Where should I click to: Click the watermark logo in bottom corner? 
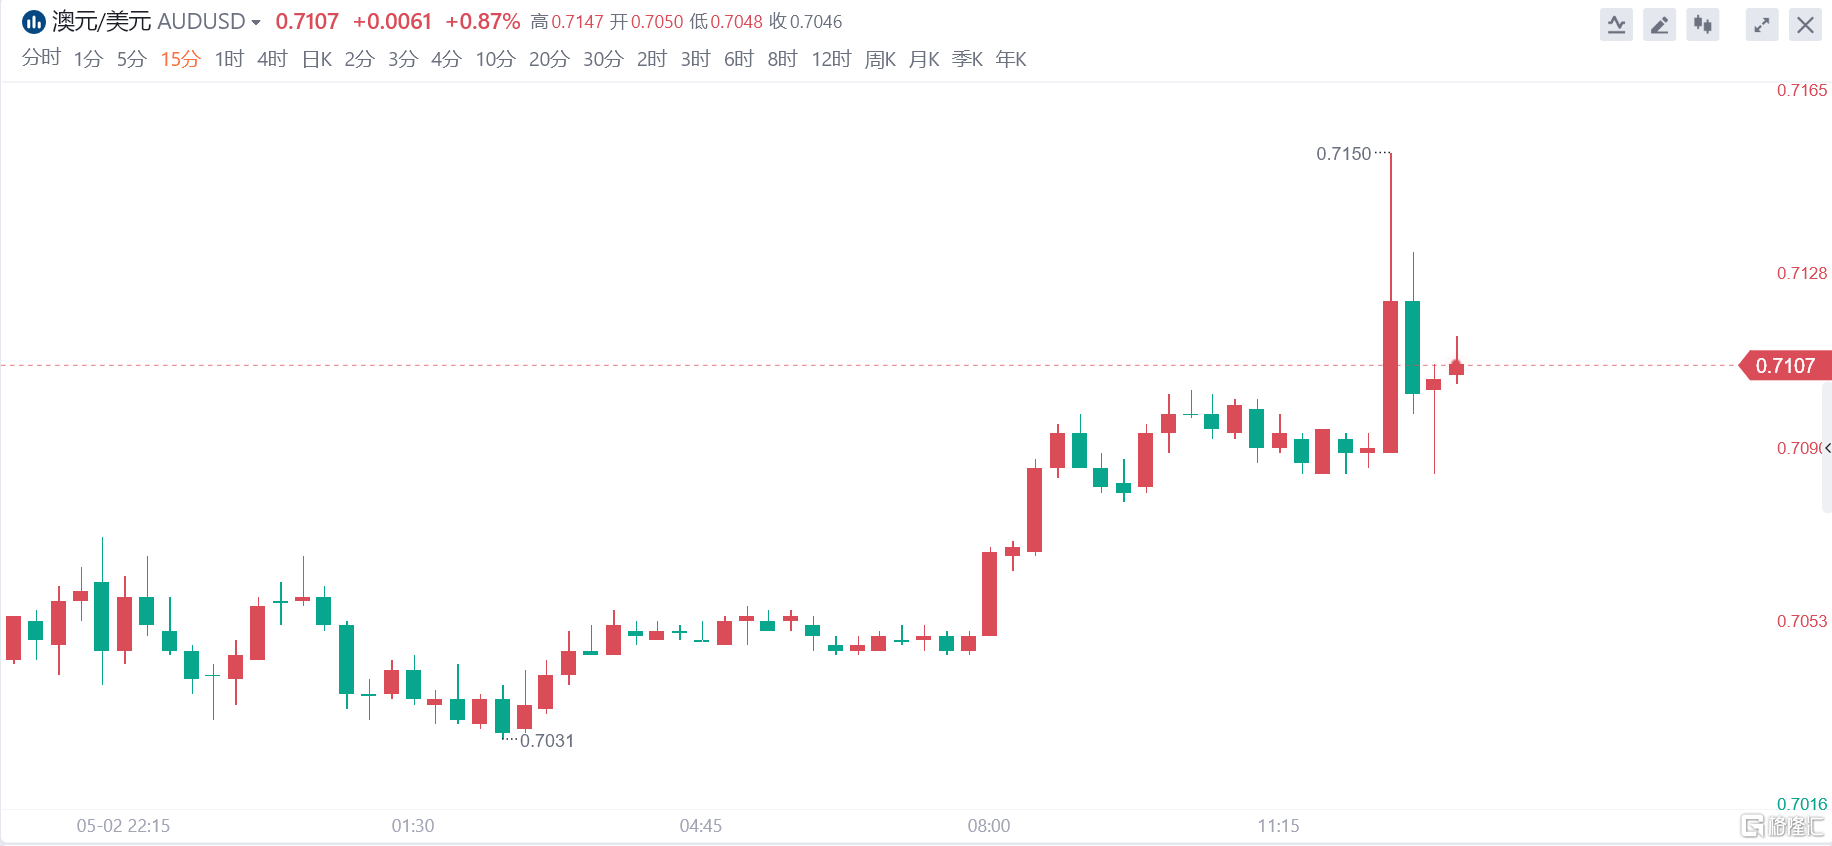coord(1782,826)
